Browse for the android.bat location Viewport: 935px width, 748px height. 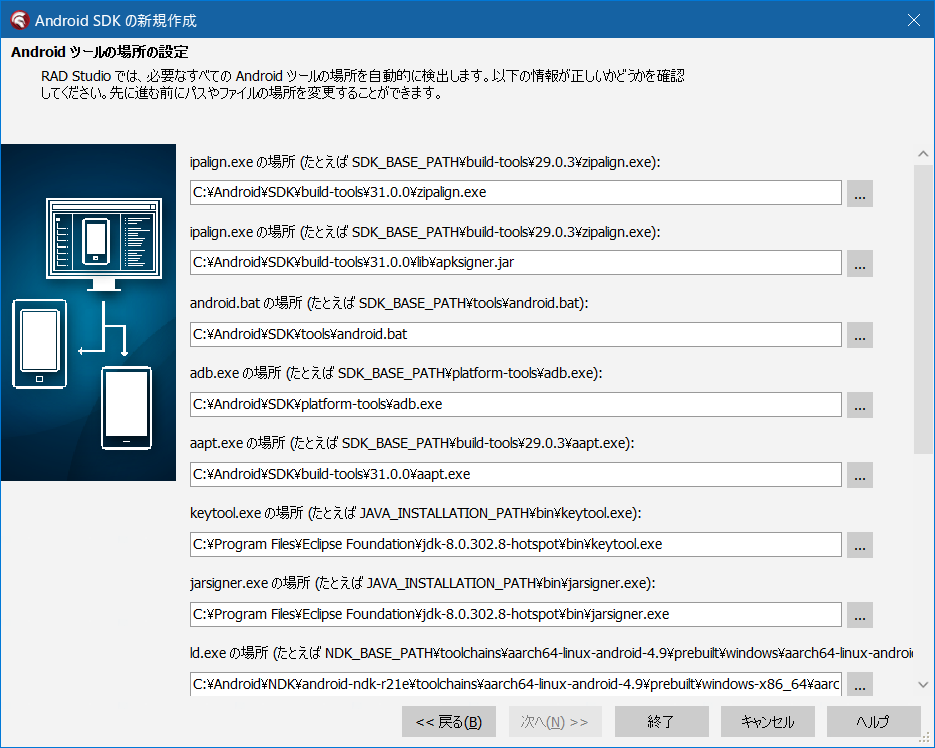pyautogui.click(x=859, y=335)
